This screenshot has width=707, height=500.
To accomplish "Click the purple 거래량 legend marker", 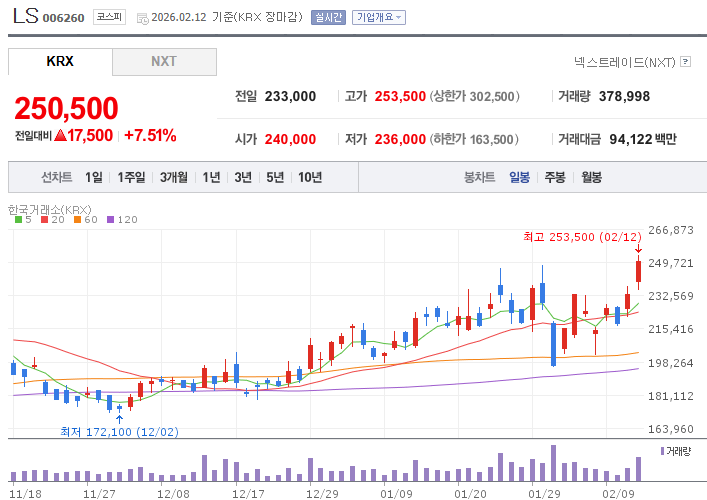I will pos(662,451).
